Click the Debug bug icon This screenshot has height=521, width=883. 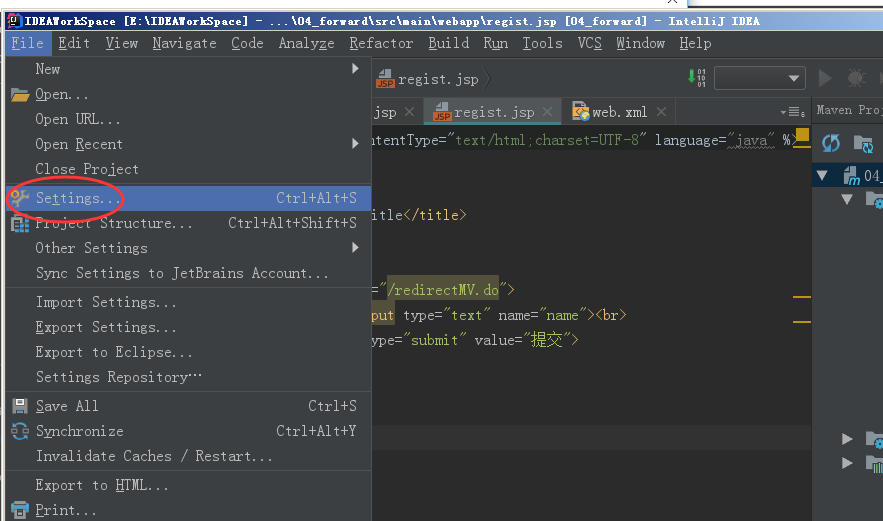tap(857, 78)
